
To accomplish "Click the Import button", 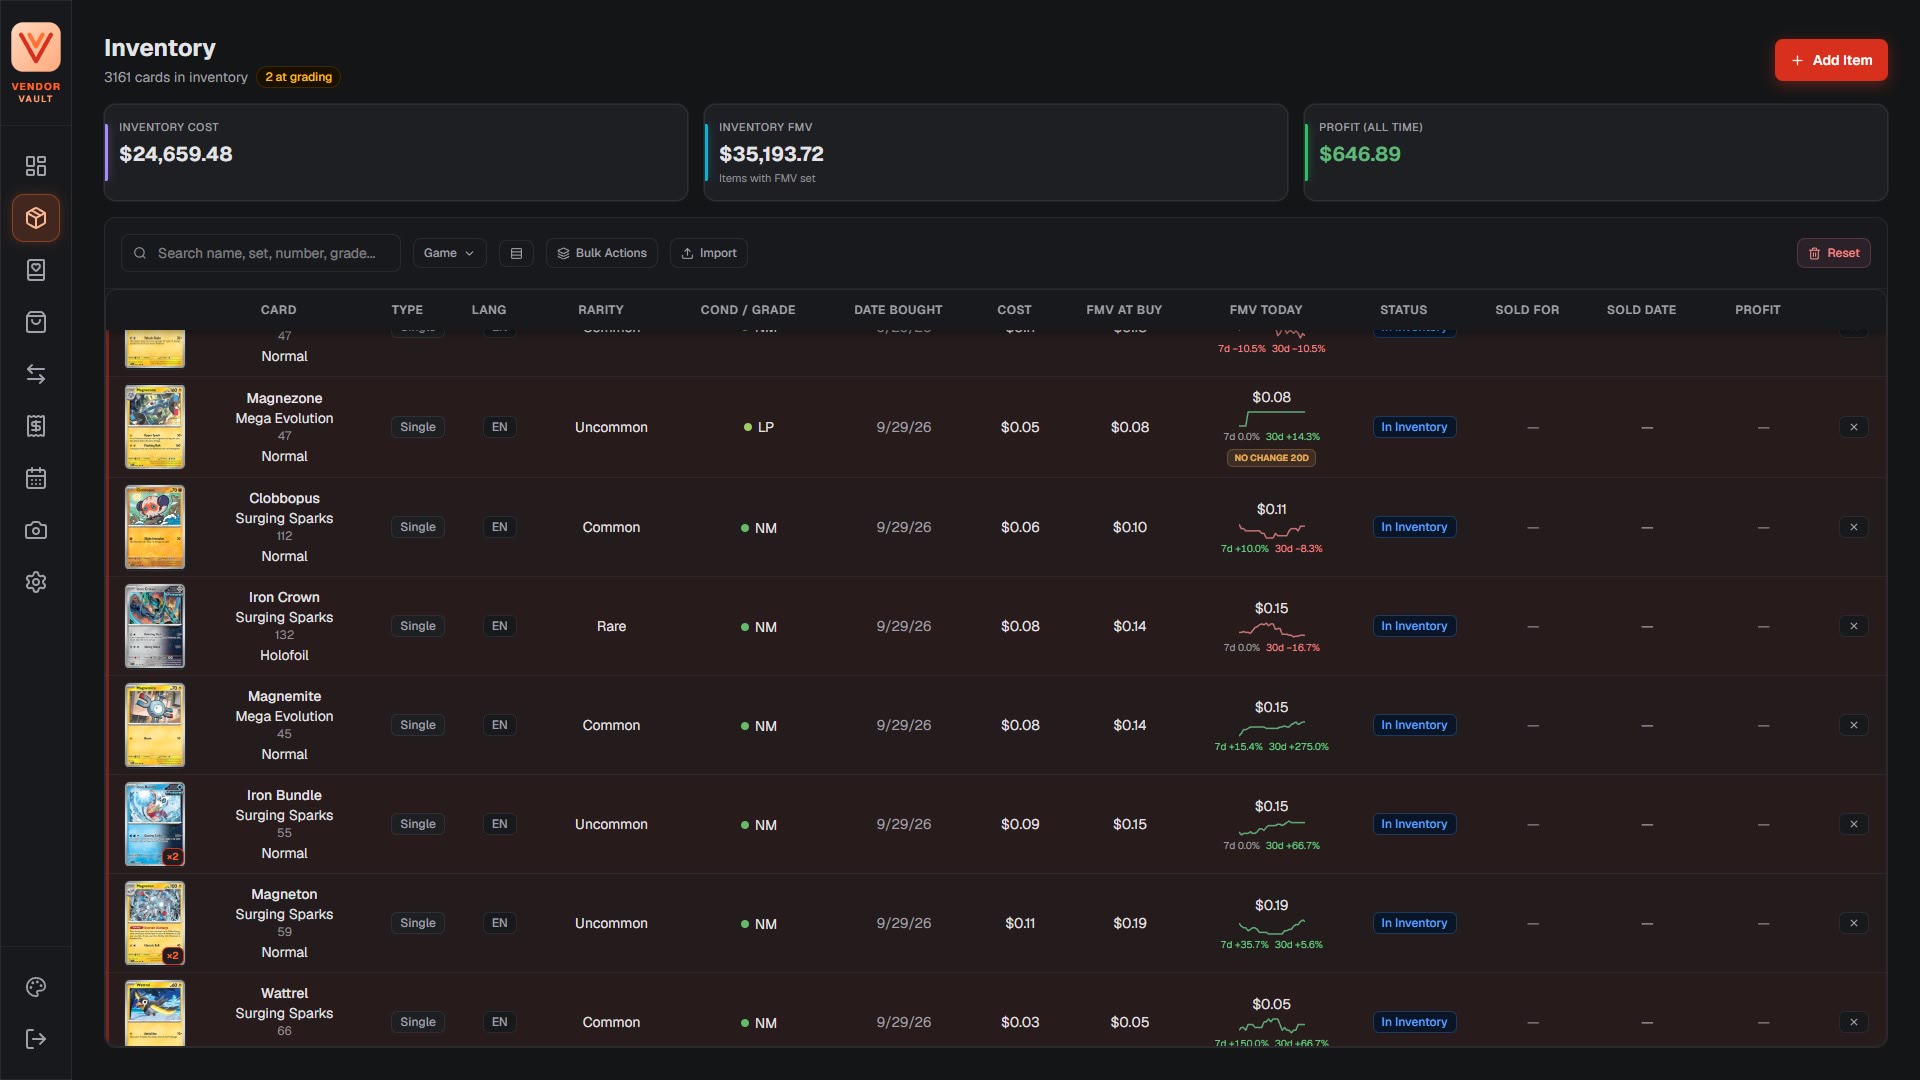I will pyautogui.click(x=709, y=253).
